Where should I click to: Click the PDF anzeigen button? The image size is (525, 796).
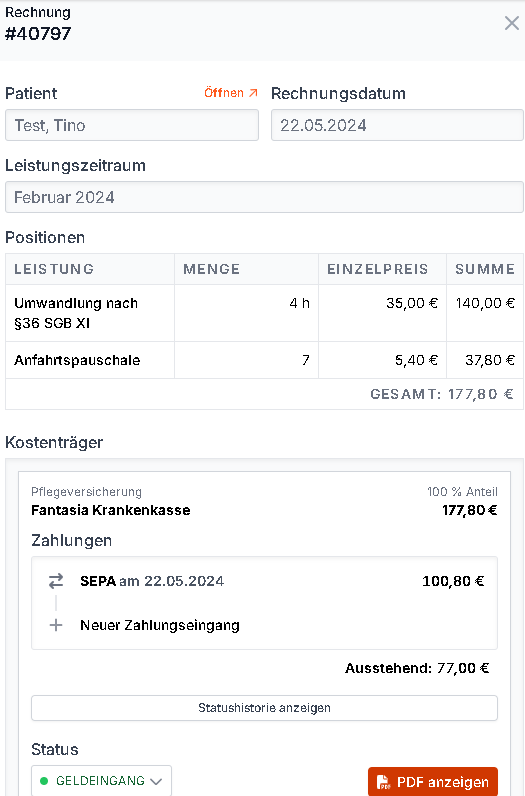(433, 781)
